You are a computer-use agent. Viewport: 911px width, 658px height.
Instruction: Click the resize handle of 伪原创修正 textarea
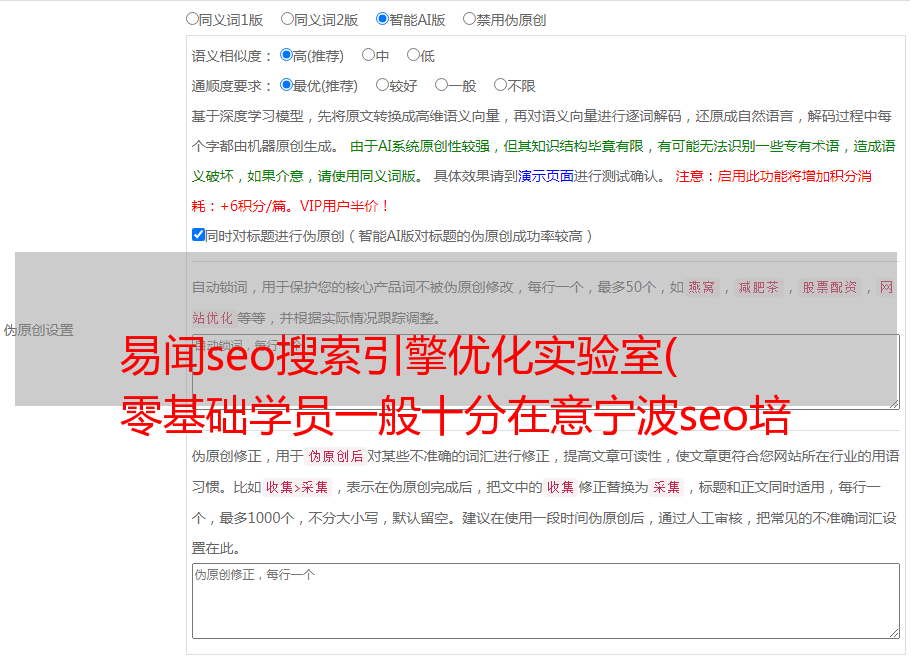[894, 633]
